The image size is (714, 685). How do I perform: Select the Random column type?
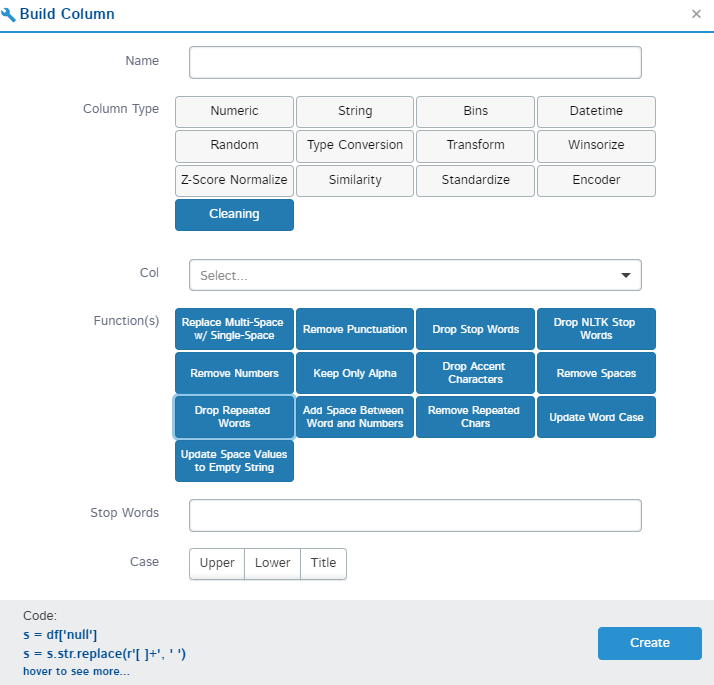pos(234,146)
